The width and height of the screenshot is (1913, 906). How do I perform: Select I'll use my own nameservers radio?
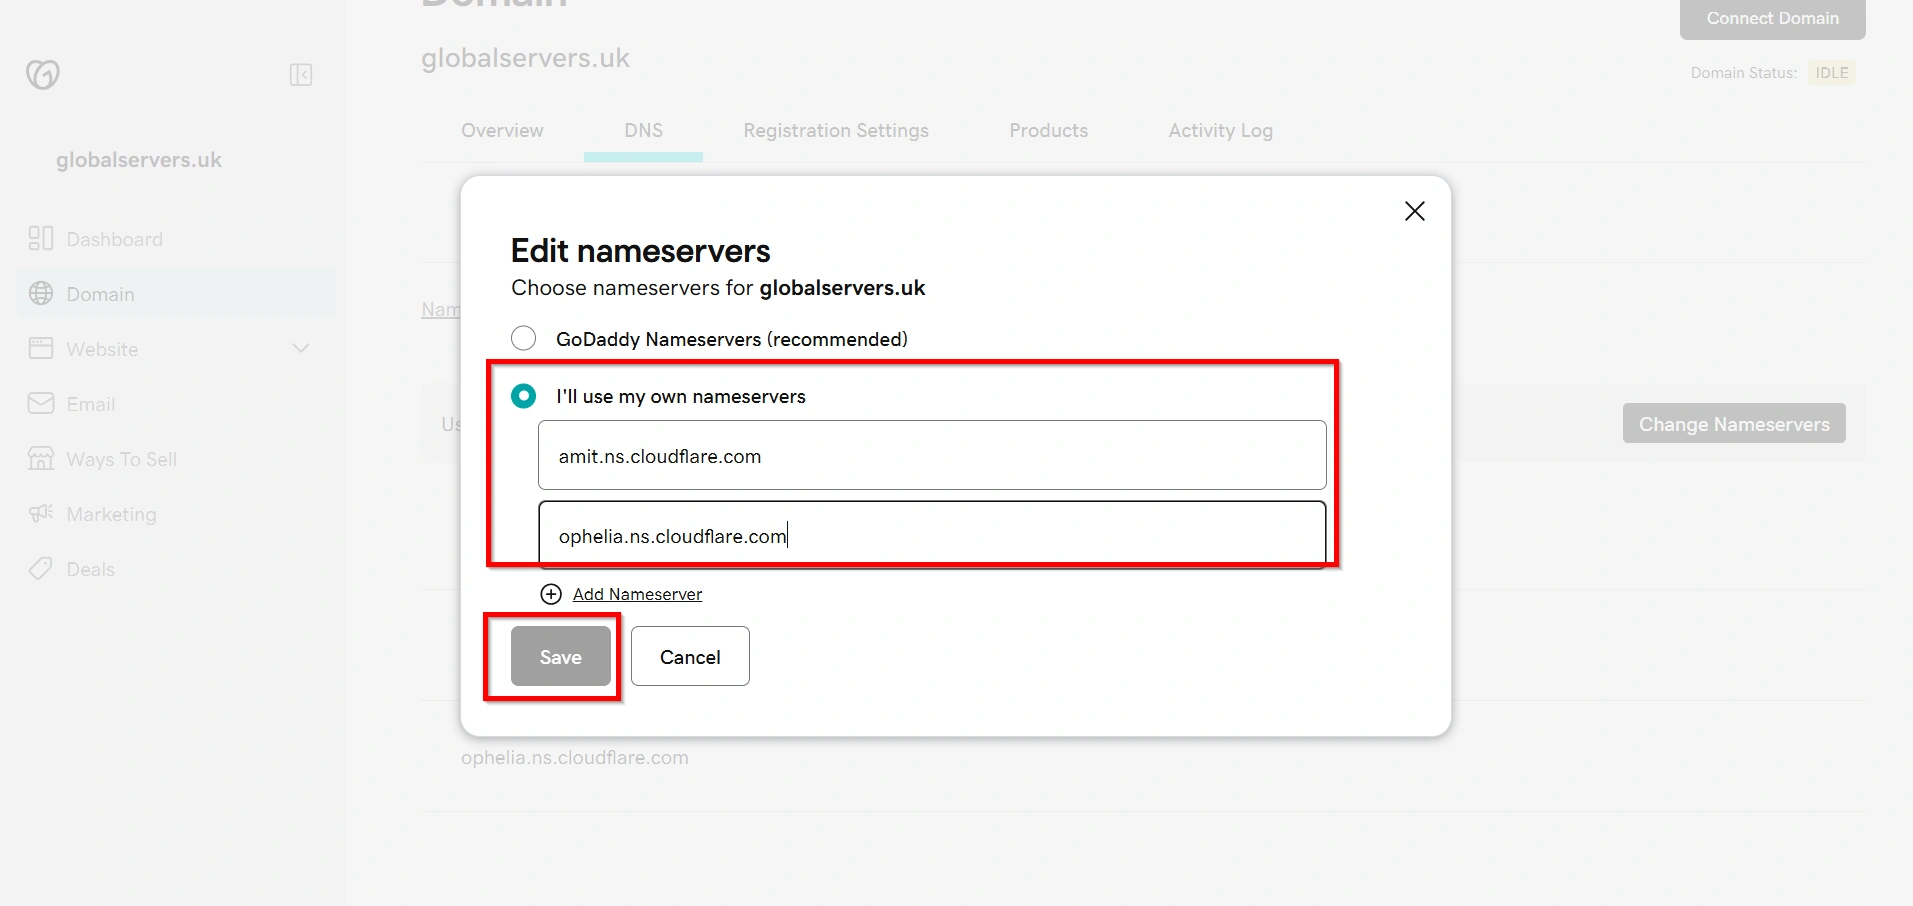pos(523,396)
